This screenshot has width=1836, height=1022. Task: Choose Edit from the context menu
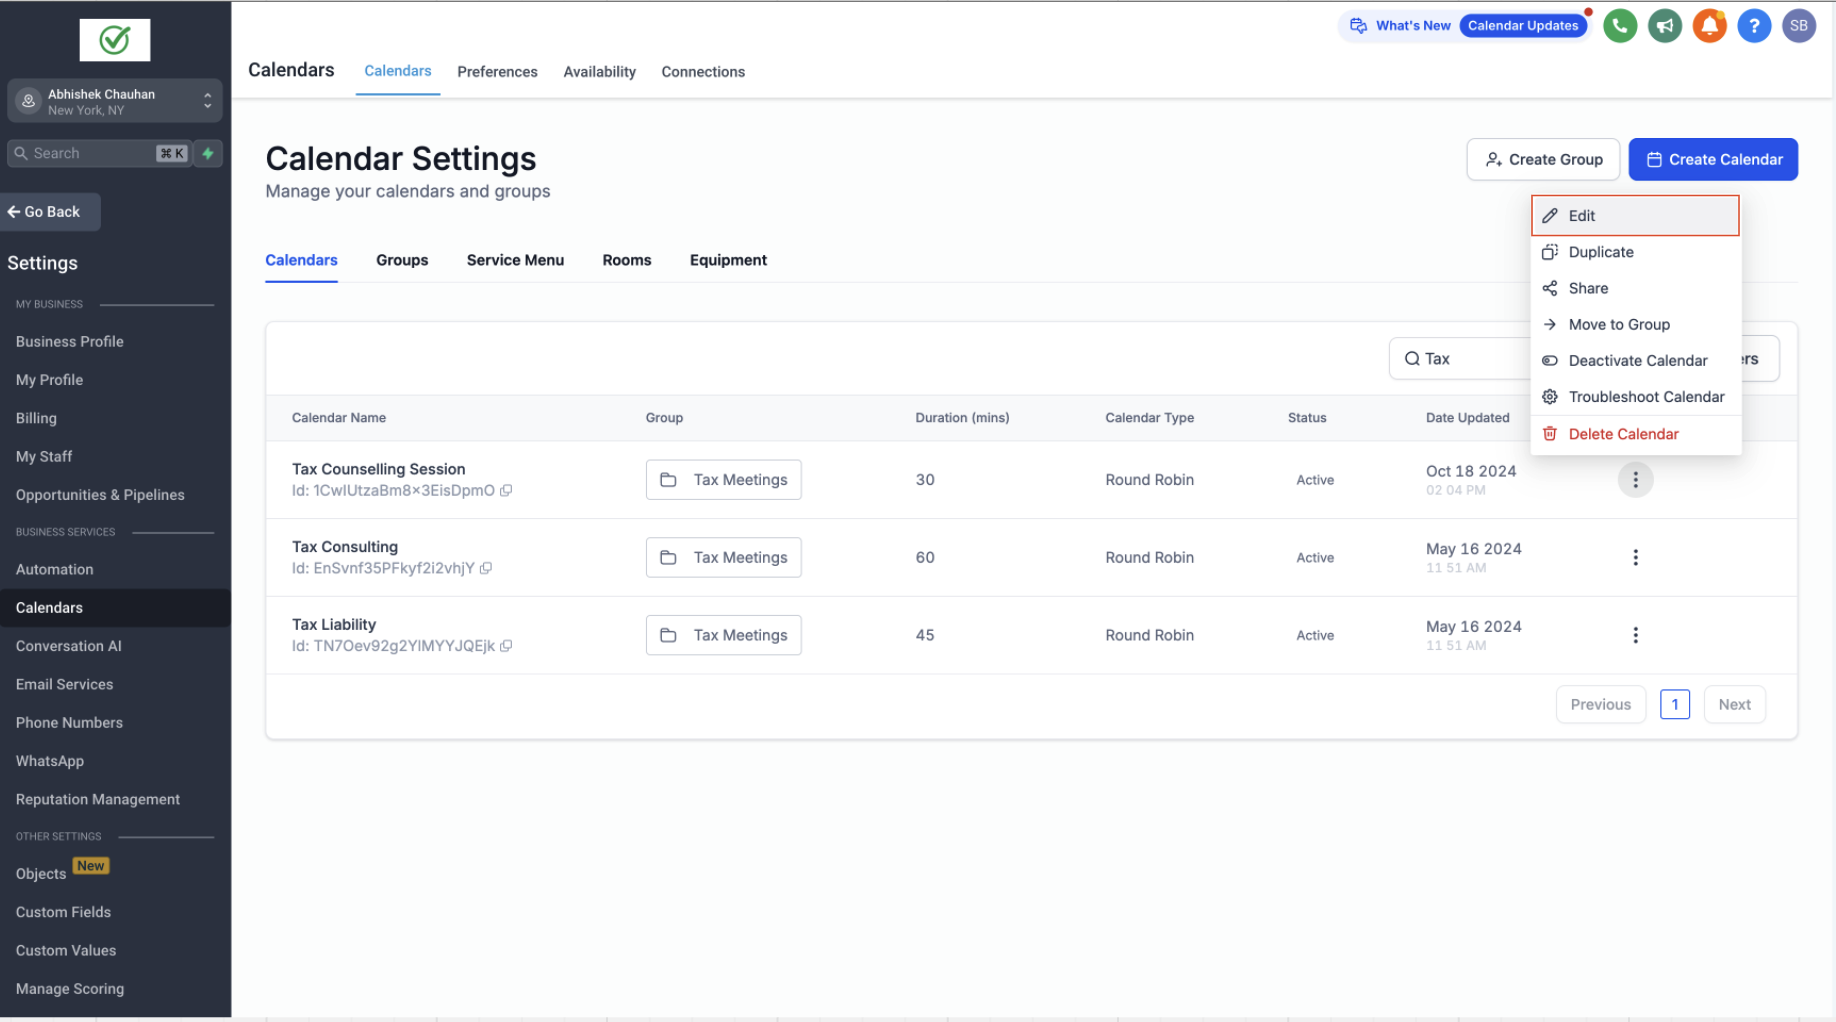pyautogui.click(x=1635, y=216)
